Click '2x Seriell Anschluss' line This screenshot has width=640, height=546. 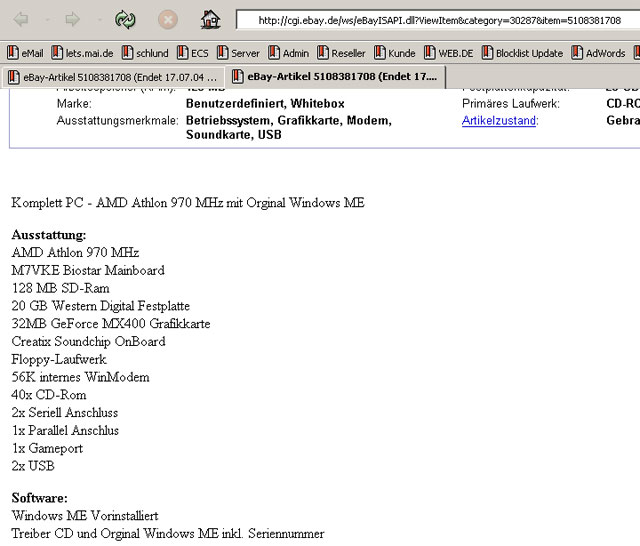[x=65, y=413]
